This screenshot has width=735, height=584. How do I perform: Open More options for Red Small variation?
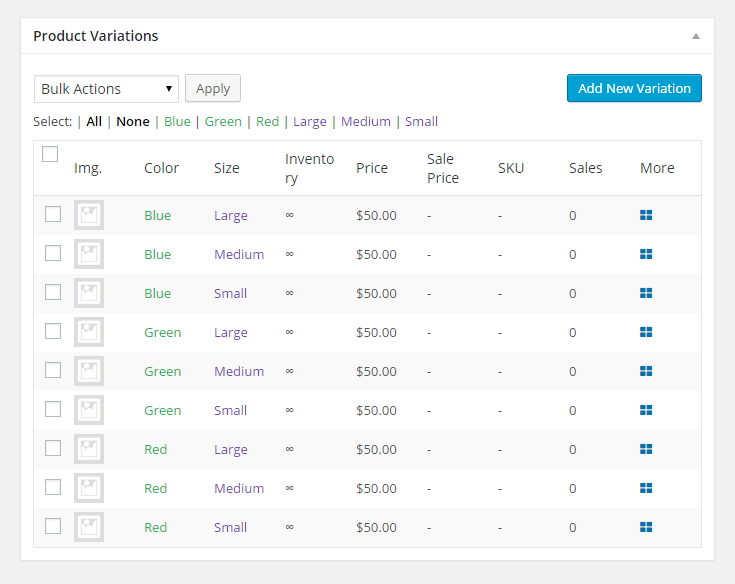coord(646,527)
